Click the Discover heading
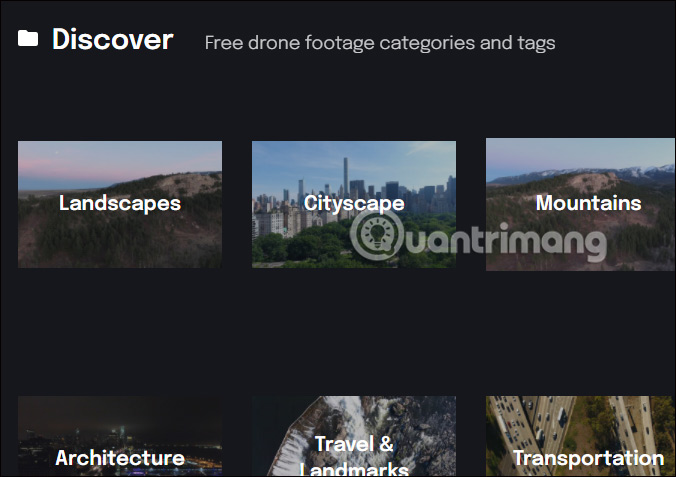 [x=113, y=39]
